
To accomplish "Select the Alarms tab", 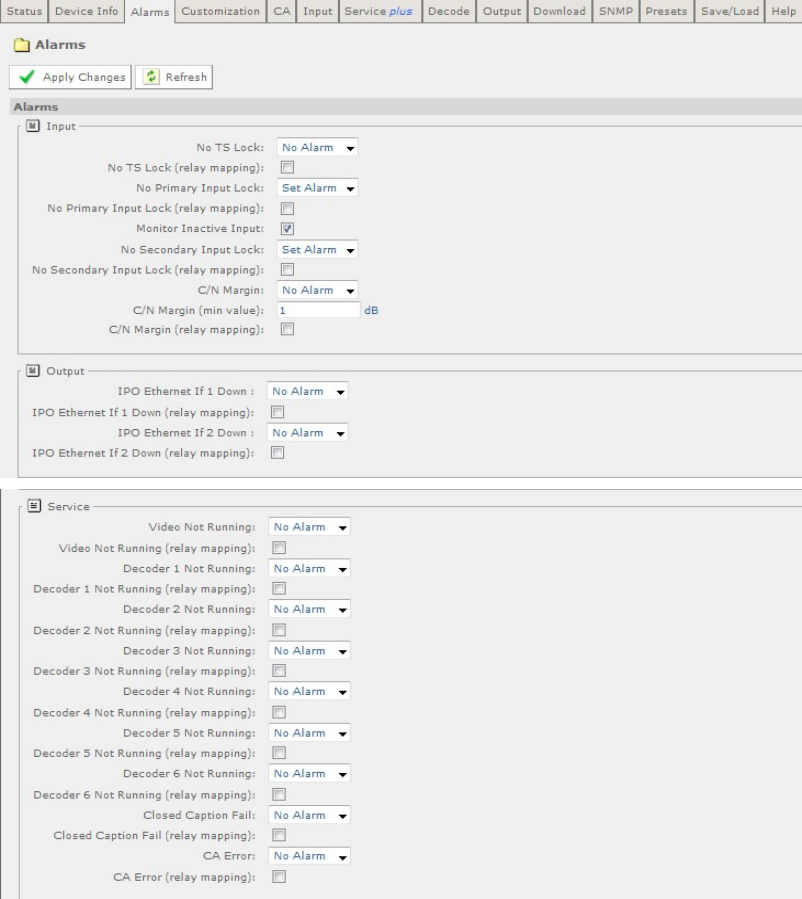I will click(x=150, y=11).
